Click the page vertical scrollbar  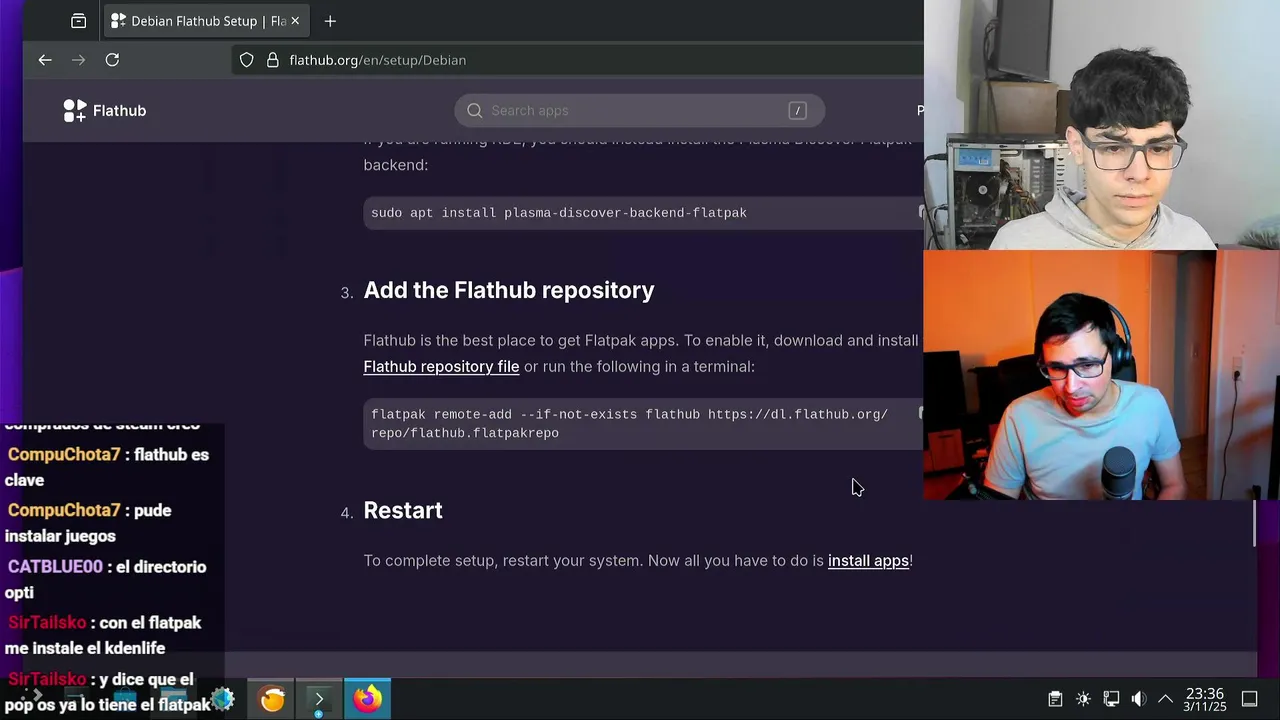1256,523
